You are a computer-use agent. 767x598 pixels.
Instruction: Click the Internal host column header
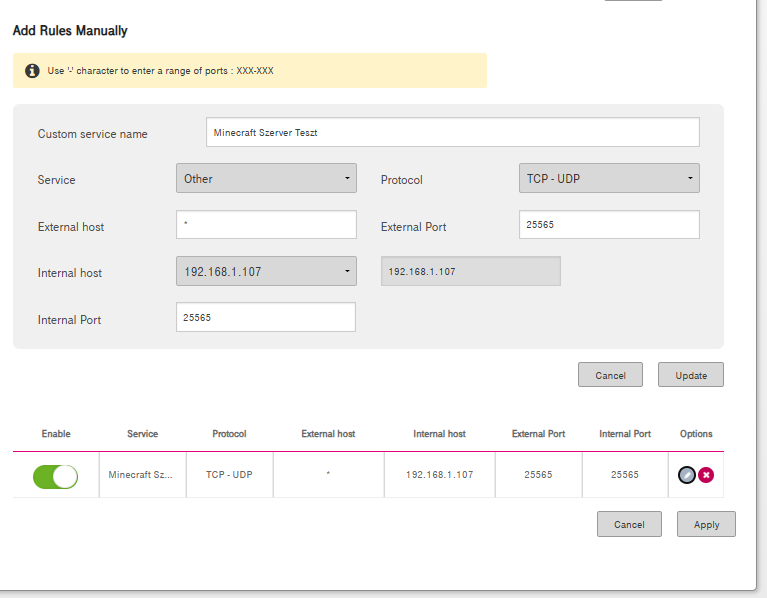click(x=439, y=434)
